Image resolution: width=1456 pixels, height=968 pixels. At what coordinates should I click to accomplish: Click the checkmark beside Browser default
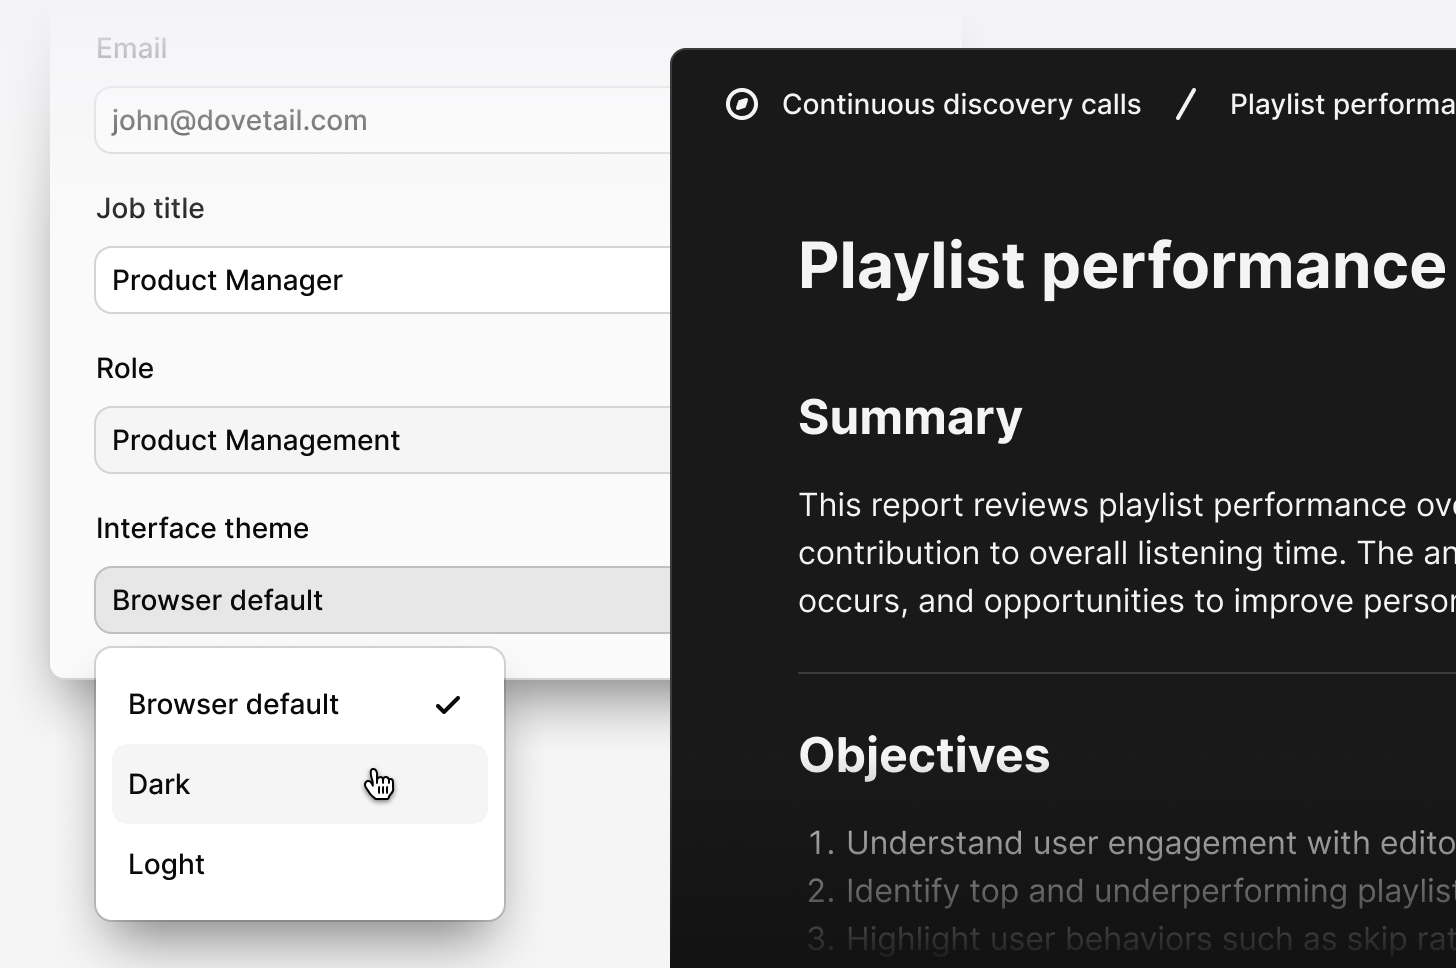point(448,704)
